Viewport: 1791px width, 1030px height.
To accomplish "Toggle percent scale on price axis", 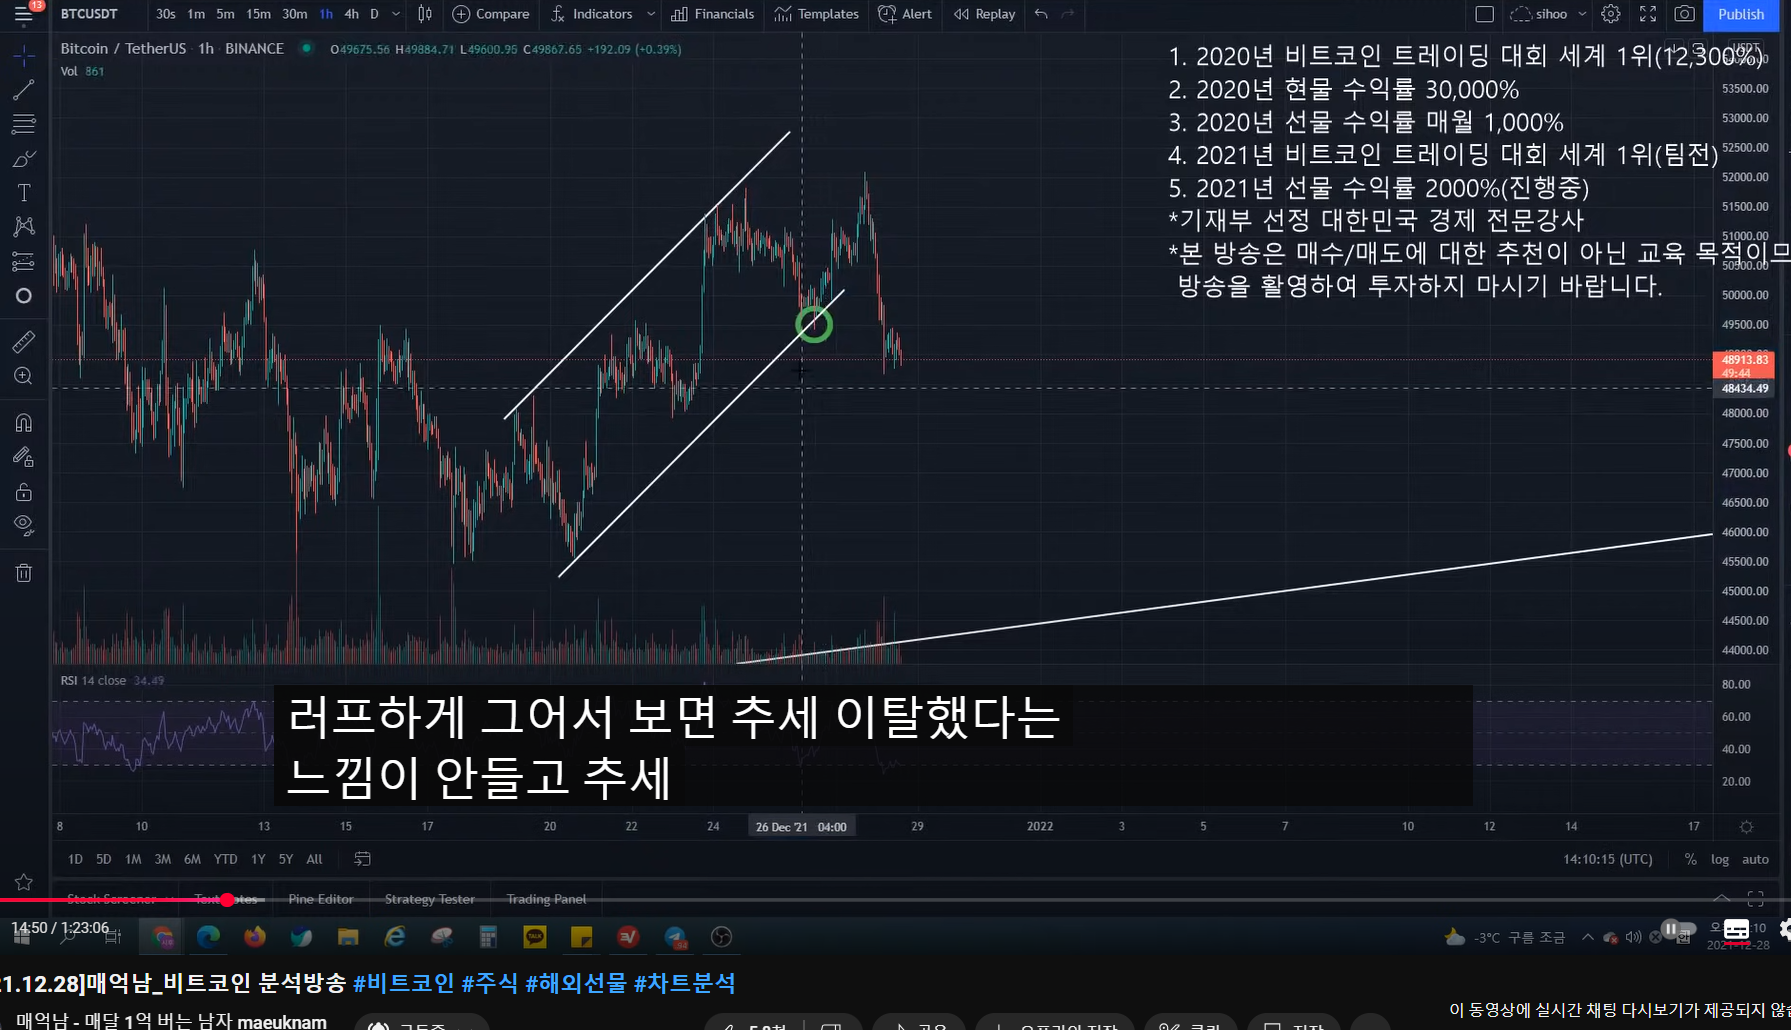I will 1690,859.
